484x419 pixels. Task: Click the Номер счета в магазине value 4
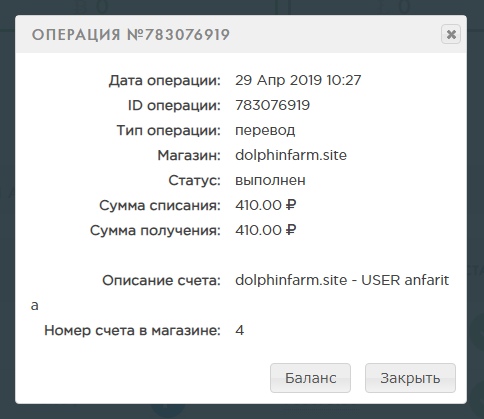(239, 330)
